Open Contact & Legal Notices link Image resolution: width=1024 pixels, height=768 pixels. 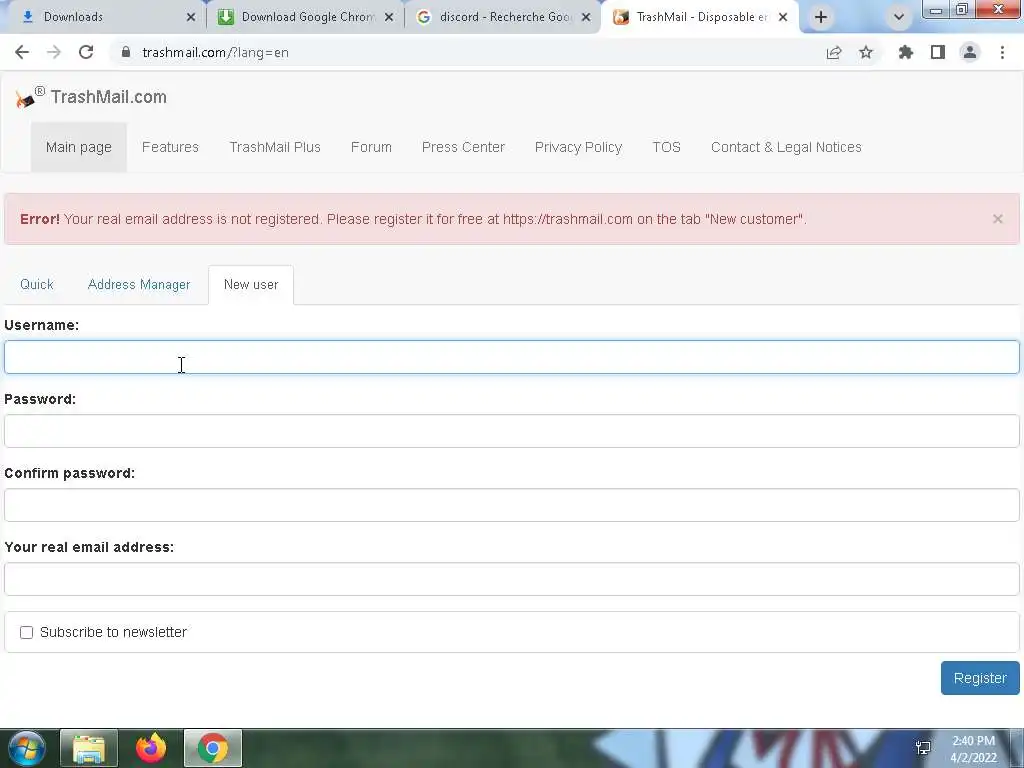pos(786,147)
